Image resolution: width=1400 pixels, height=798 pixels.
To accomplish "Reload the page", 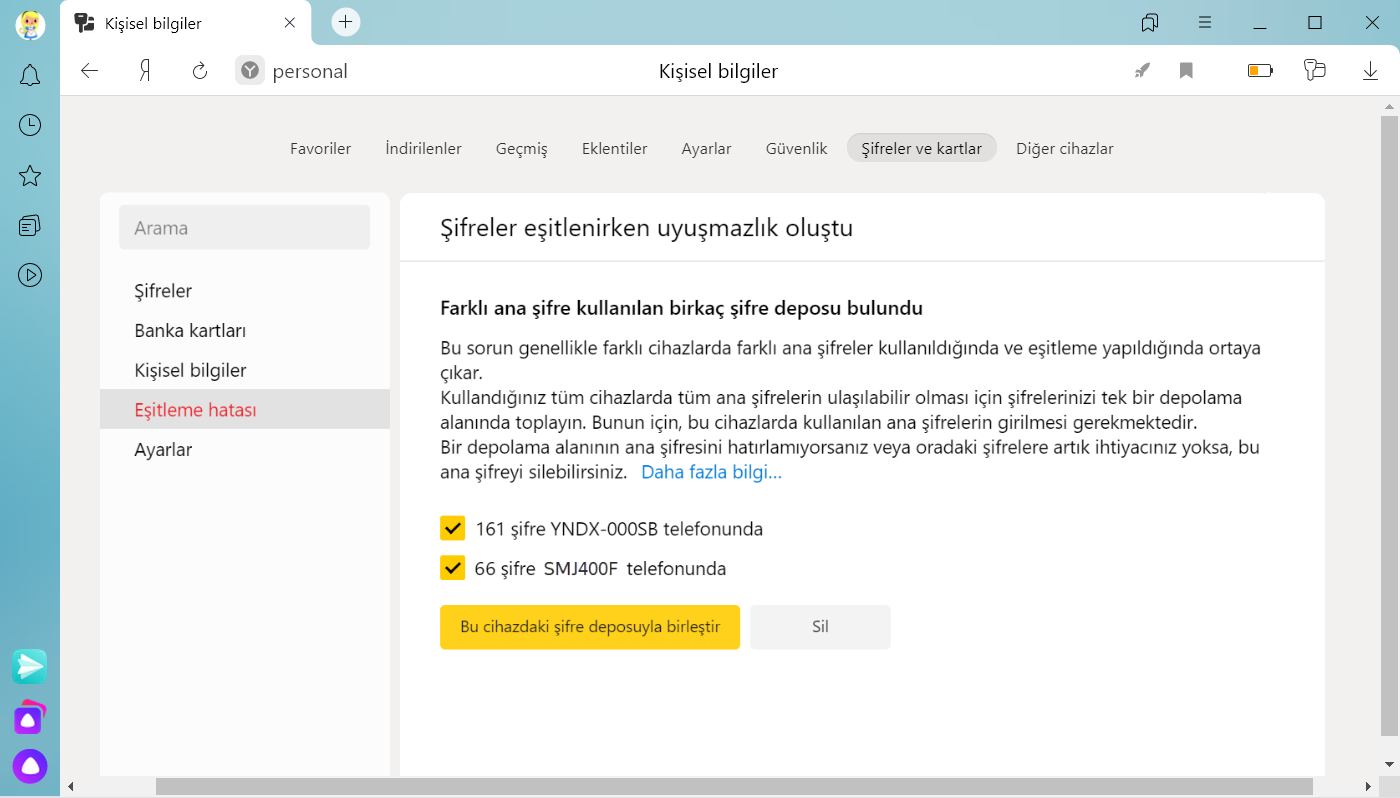I will point(200,70).
